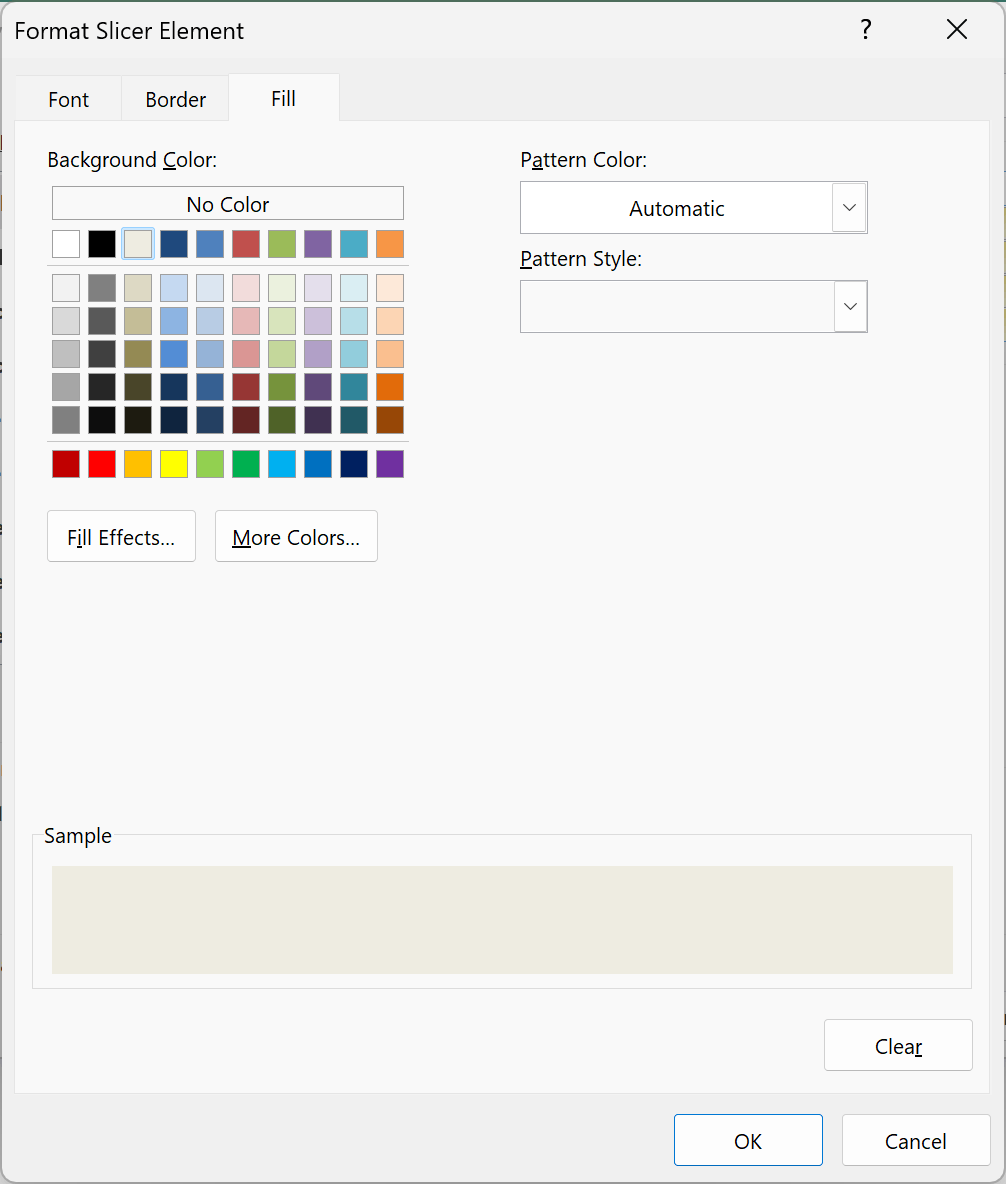This screenshot has width=1006, height=1184.
Task: Select light green swatch in standard colors row
Action: [x=210, y=464]
